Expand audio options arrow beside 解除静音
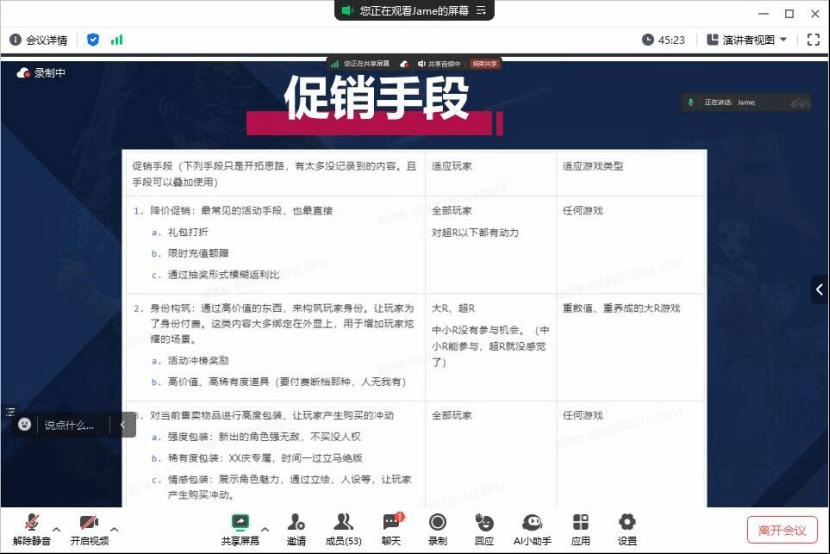 click(x=56, y=528)
